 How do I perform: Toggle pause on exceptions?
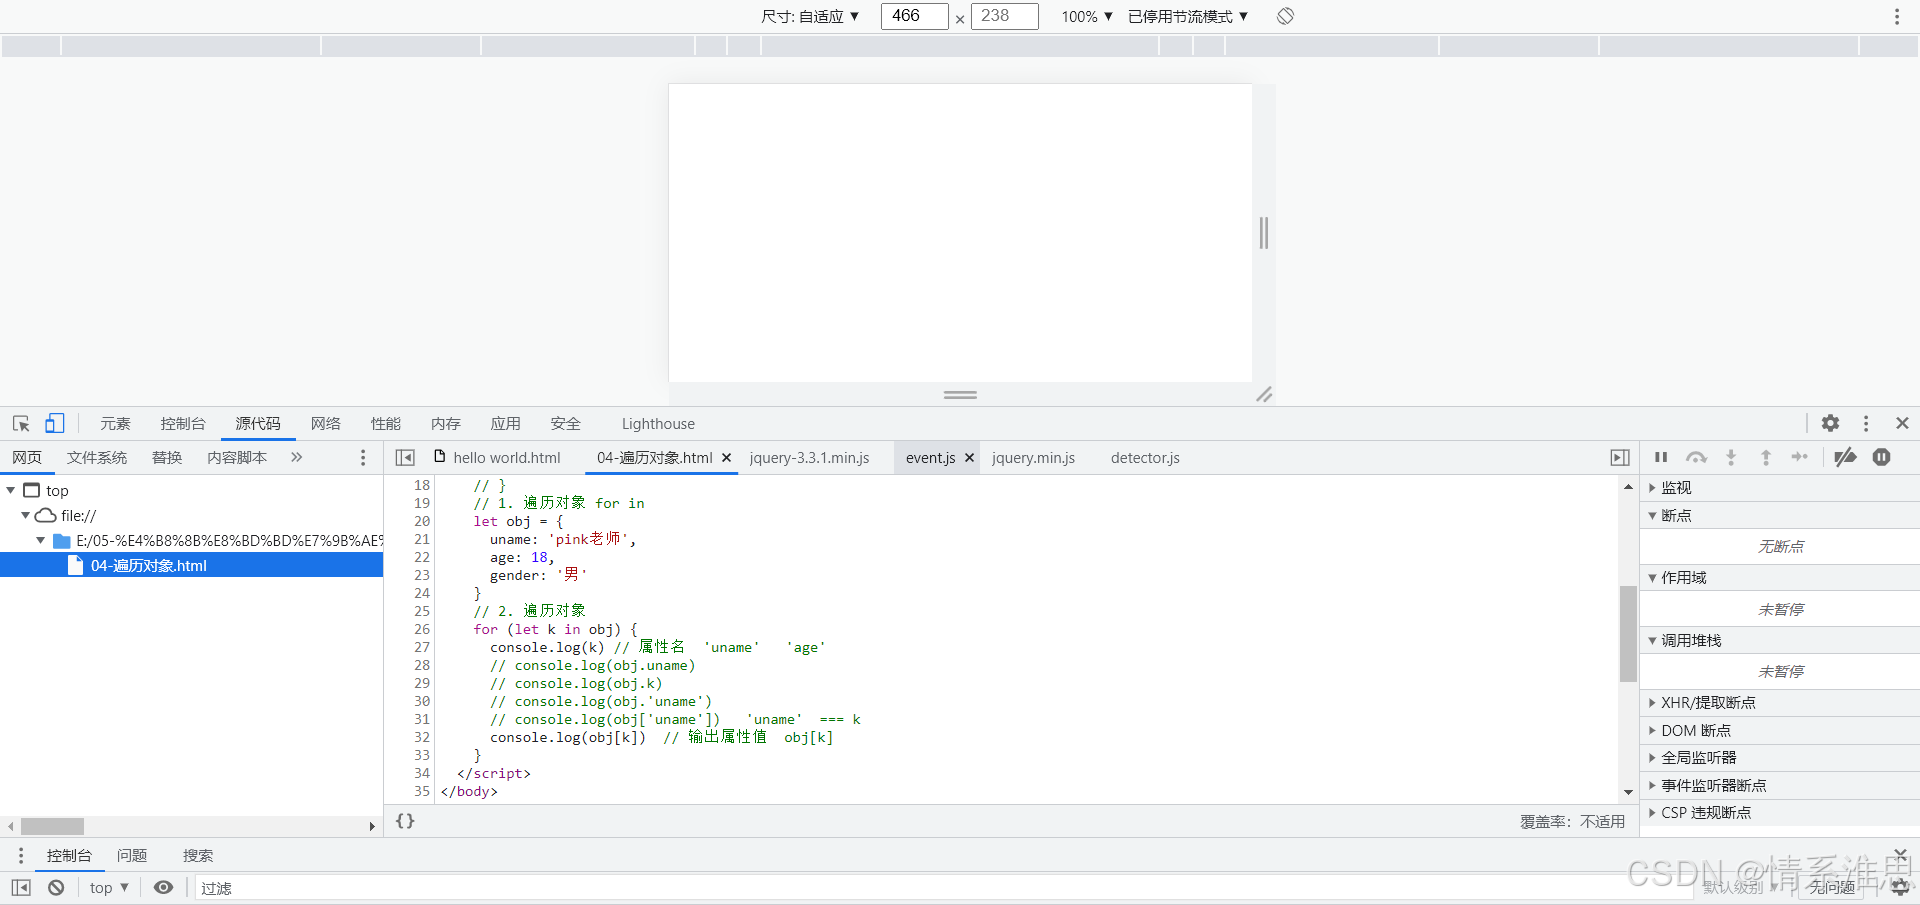[1882, 457]
